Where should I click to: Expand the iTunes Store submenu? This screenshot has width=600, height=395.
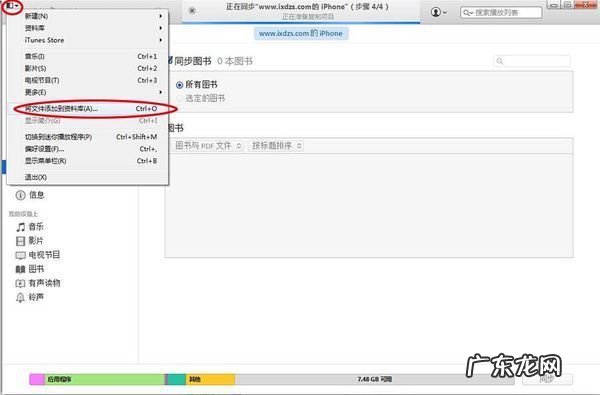click(x=88, y=40)
